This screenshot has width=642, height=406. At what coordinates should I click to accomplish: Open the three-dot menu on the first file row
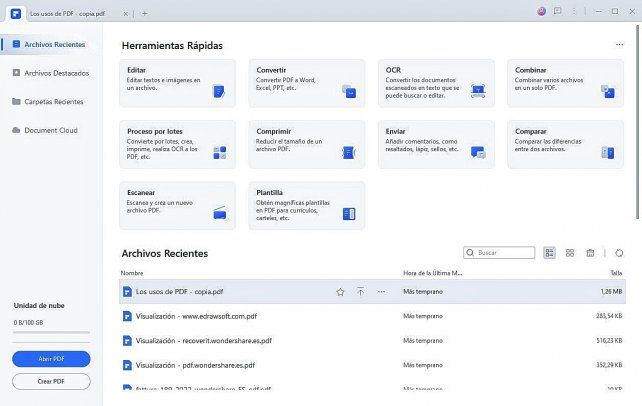point(381,292)
